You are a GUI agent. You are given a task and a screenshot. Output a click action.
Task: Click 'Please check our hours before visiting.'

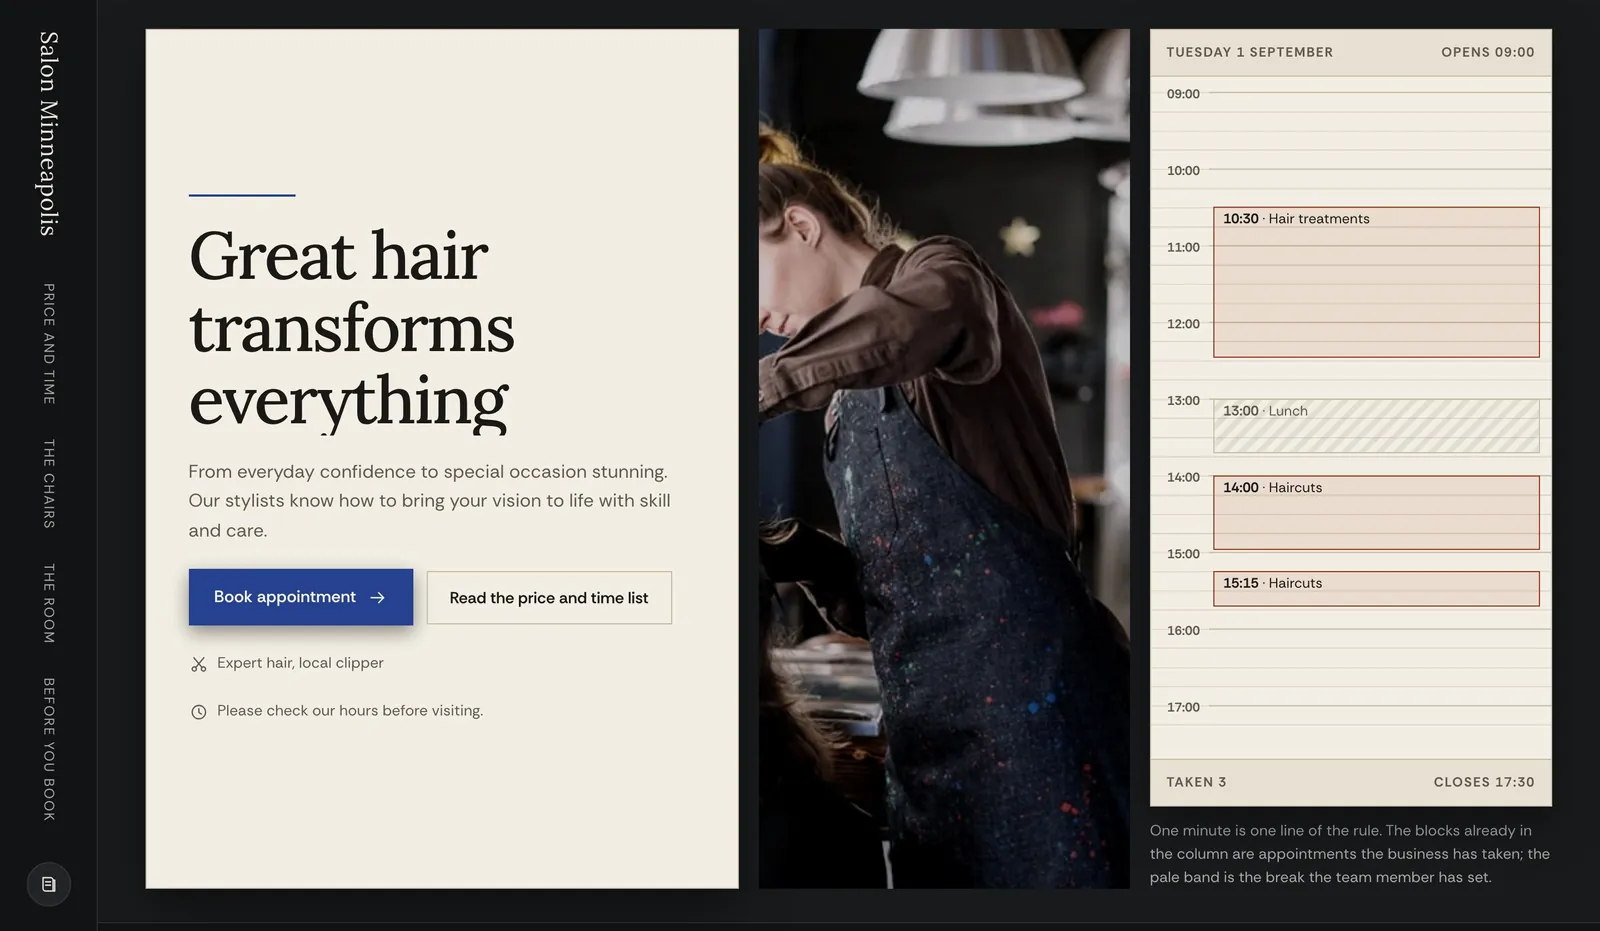coord(350,711)
